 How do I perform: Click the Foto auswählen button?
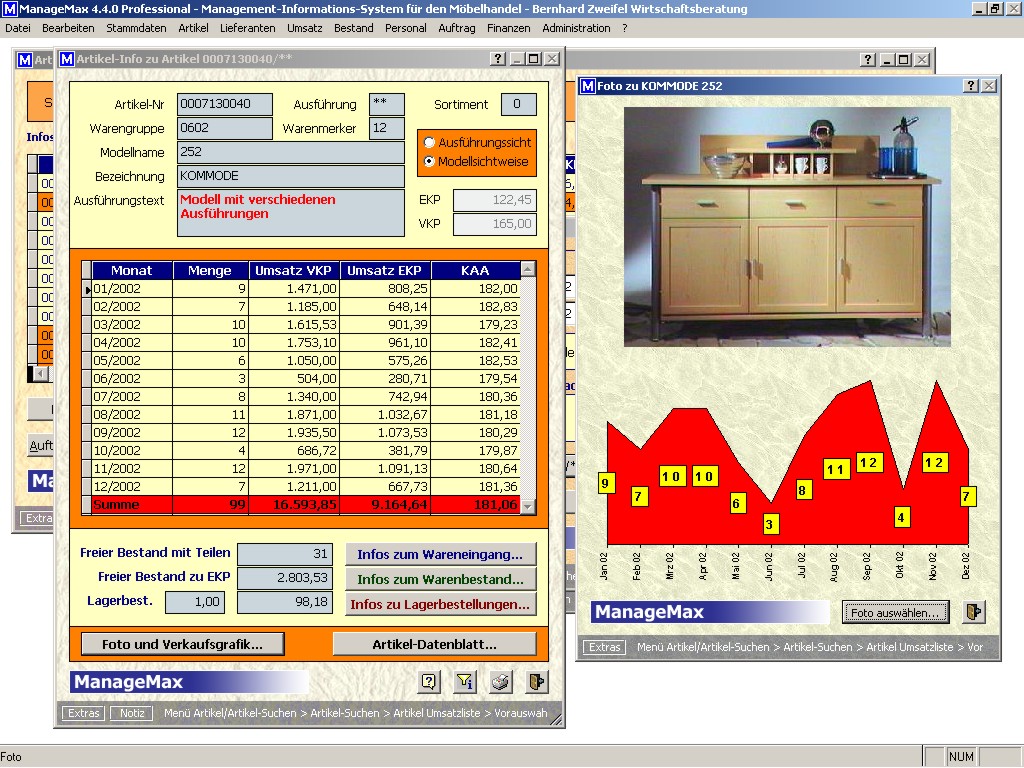pyautogui.click(x=895, y=612)
